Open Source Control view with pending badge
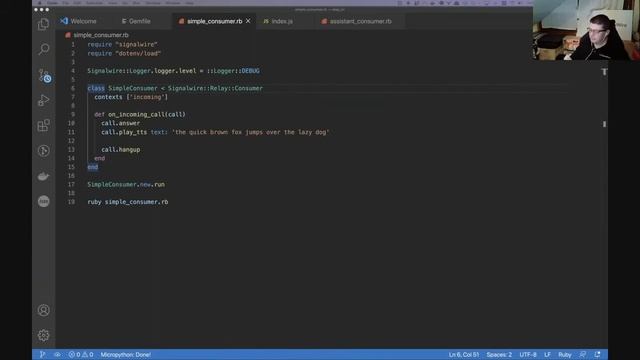 click(x=44, y=76)
